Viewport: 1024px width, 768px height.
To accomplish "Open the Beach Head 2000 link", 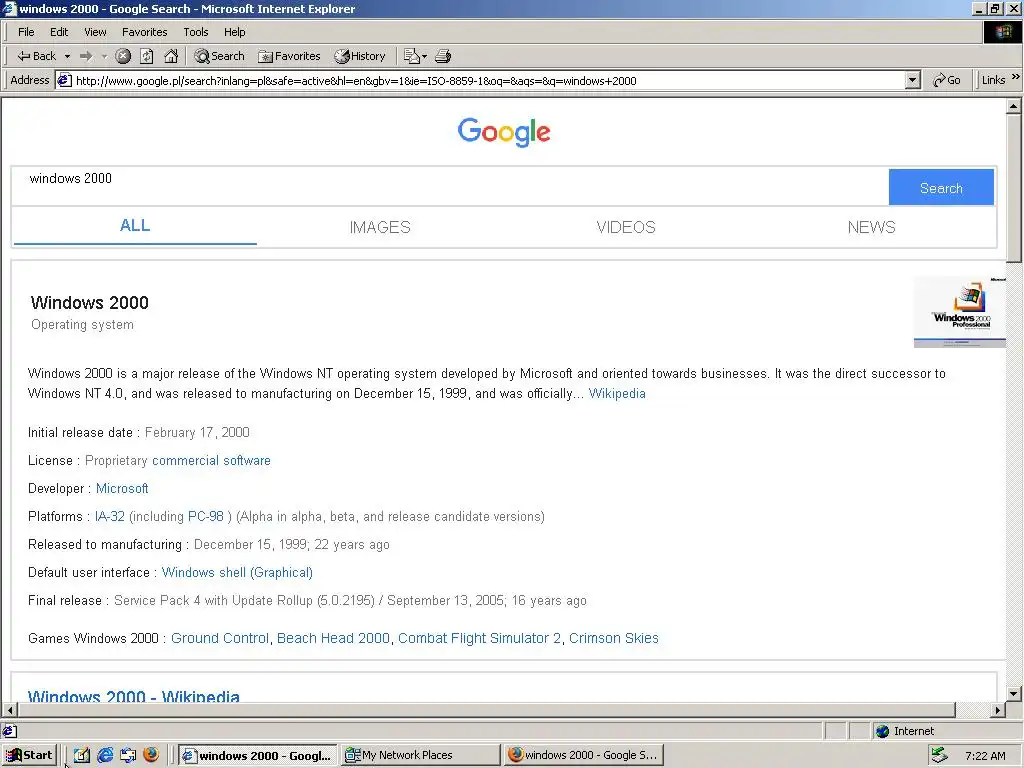I will pos(333,638).
